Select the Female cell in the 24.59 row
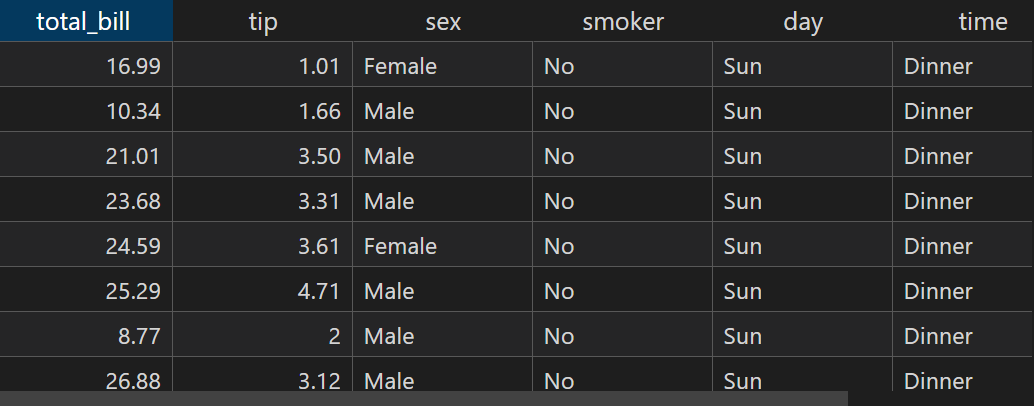 pyautogui.click(x=442, y=245)
